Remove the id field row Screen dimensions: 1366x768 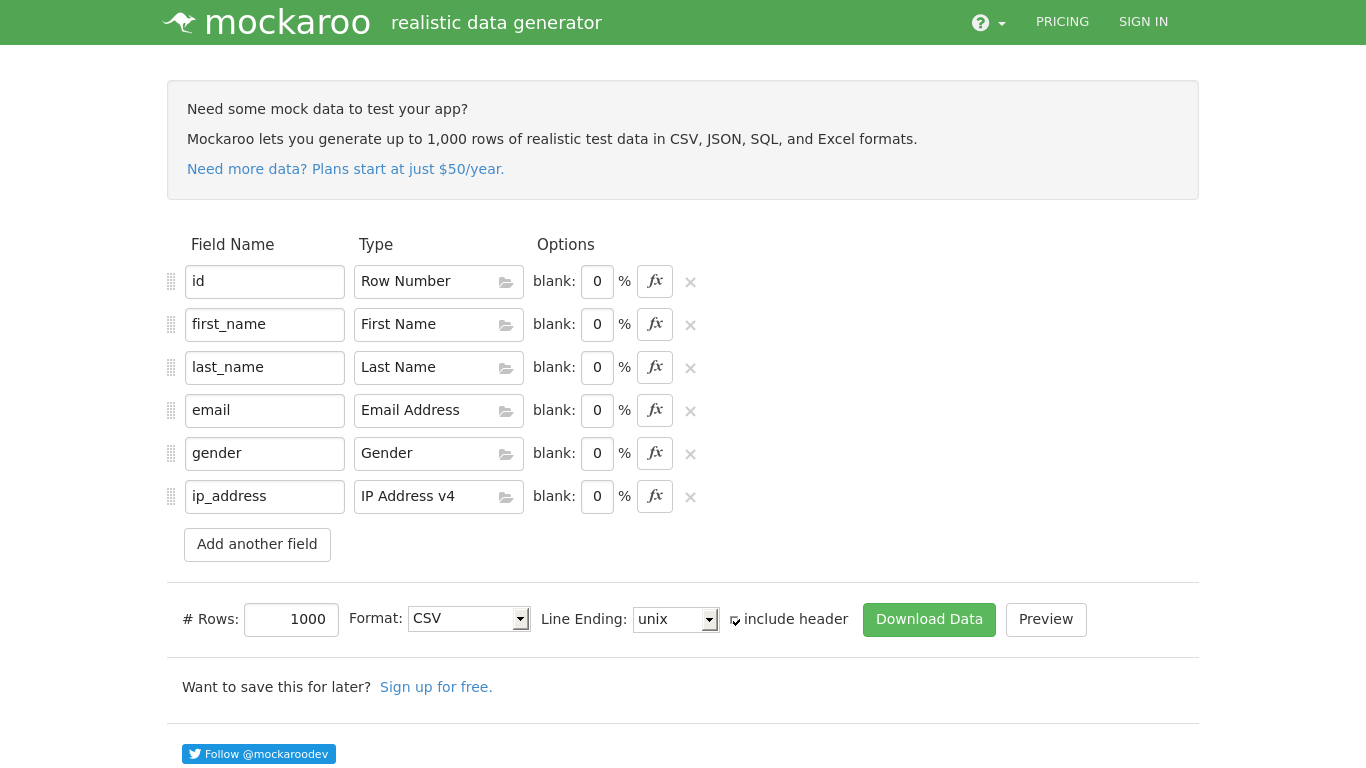[x=690, y=283]
